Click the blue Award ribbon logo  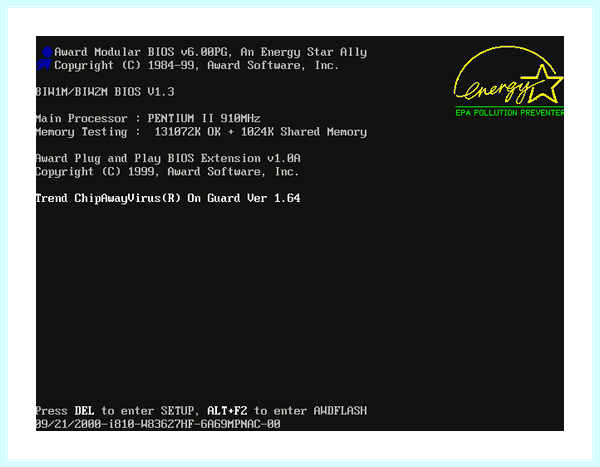44,59
